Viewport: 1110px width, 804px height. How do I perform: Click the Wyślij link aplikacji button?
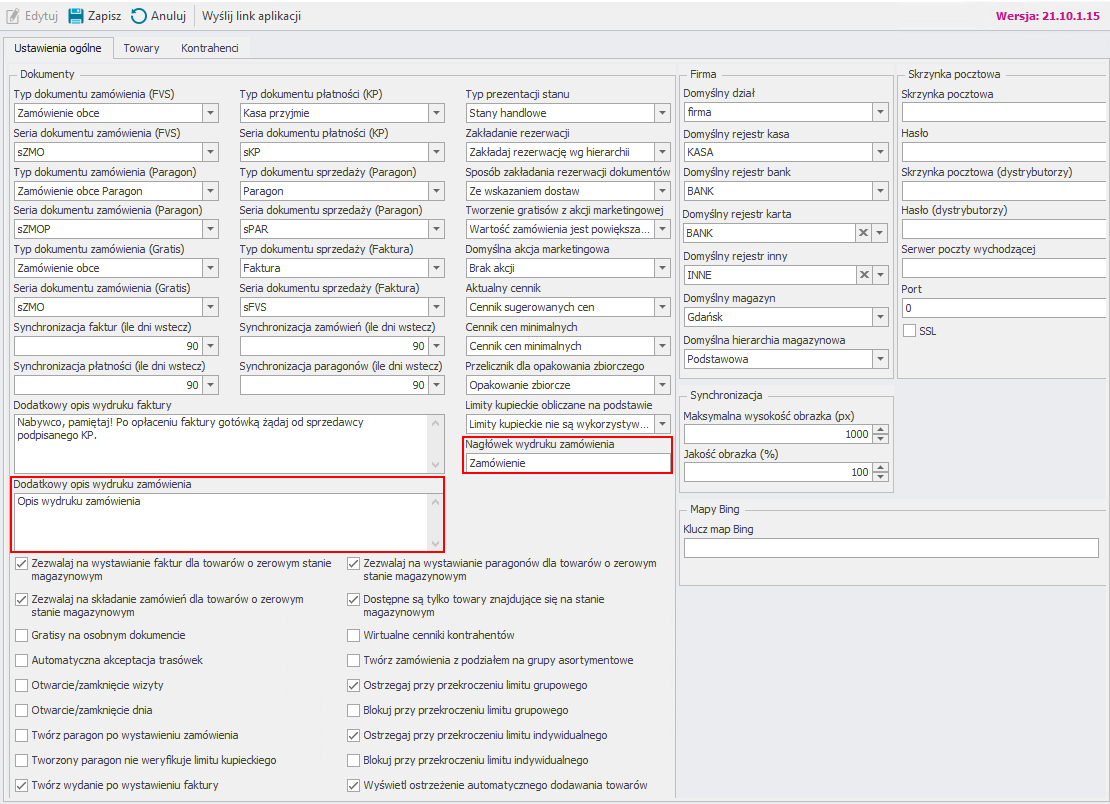tap(251, 16)
